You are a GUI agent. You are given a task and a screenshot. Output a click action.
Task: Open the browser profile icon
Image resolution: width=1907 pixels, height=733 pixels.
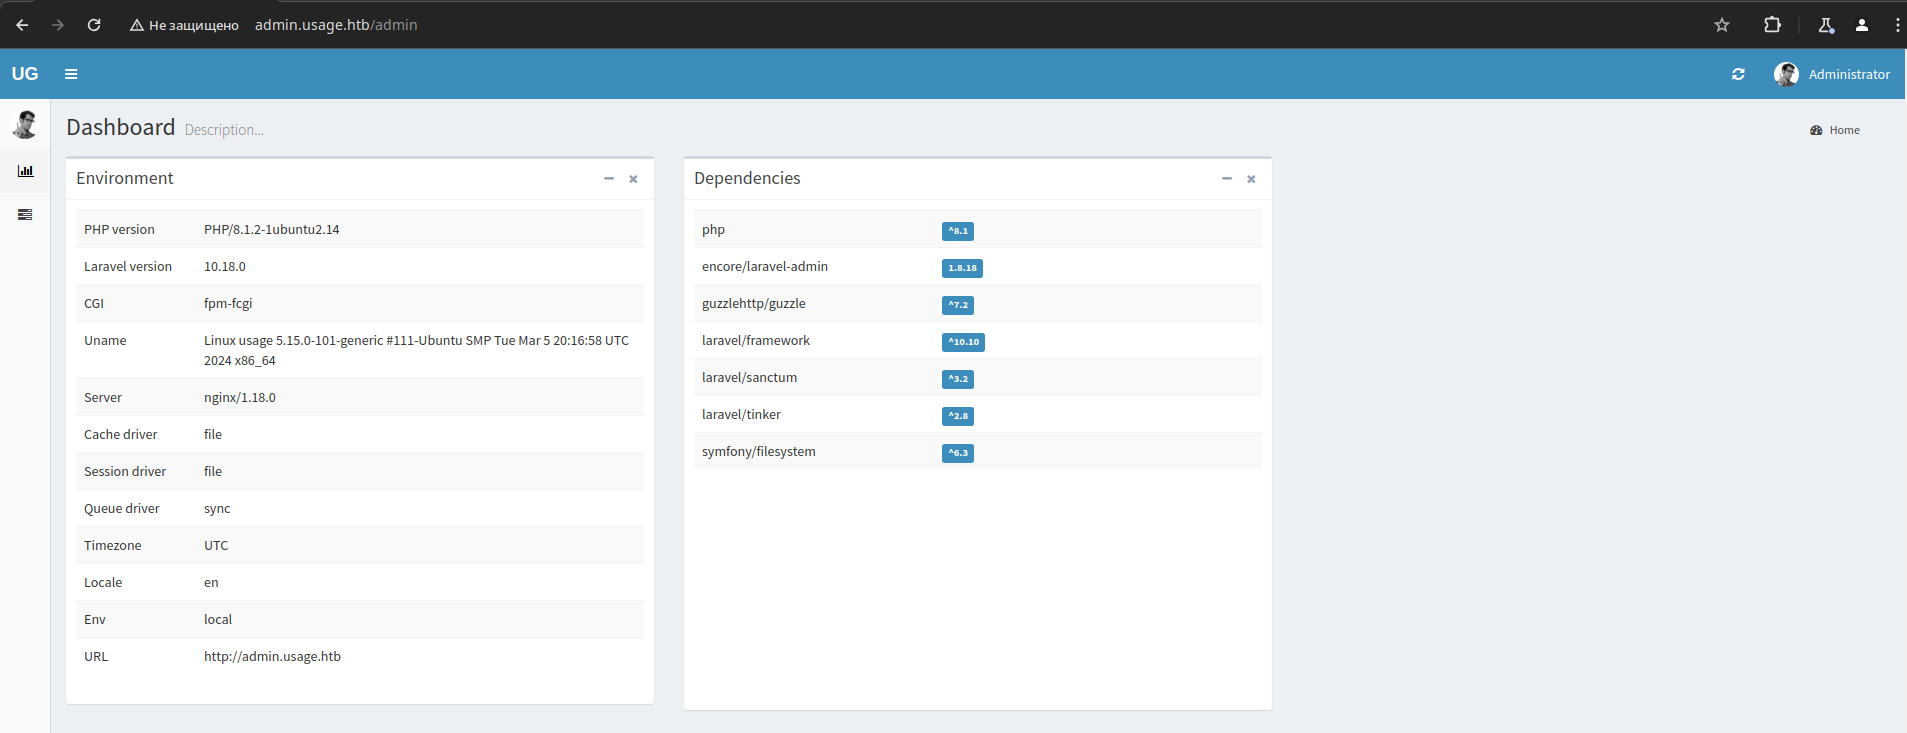1862,25
